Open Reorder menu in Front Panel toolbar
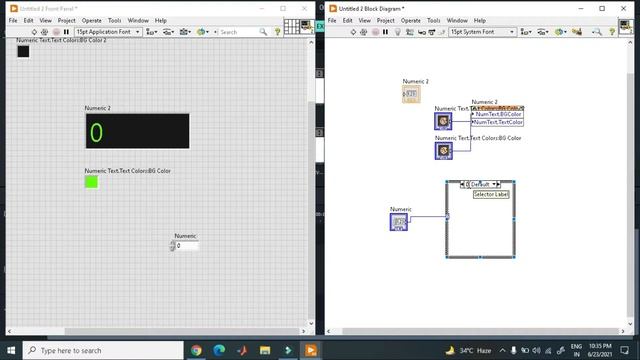640x360 pixels. pyautogui.click(x=202, y=32)
